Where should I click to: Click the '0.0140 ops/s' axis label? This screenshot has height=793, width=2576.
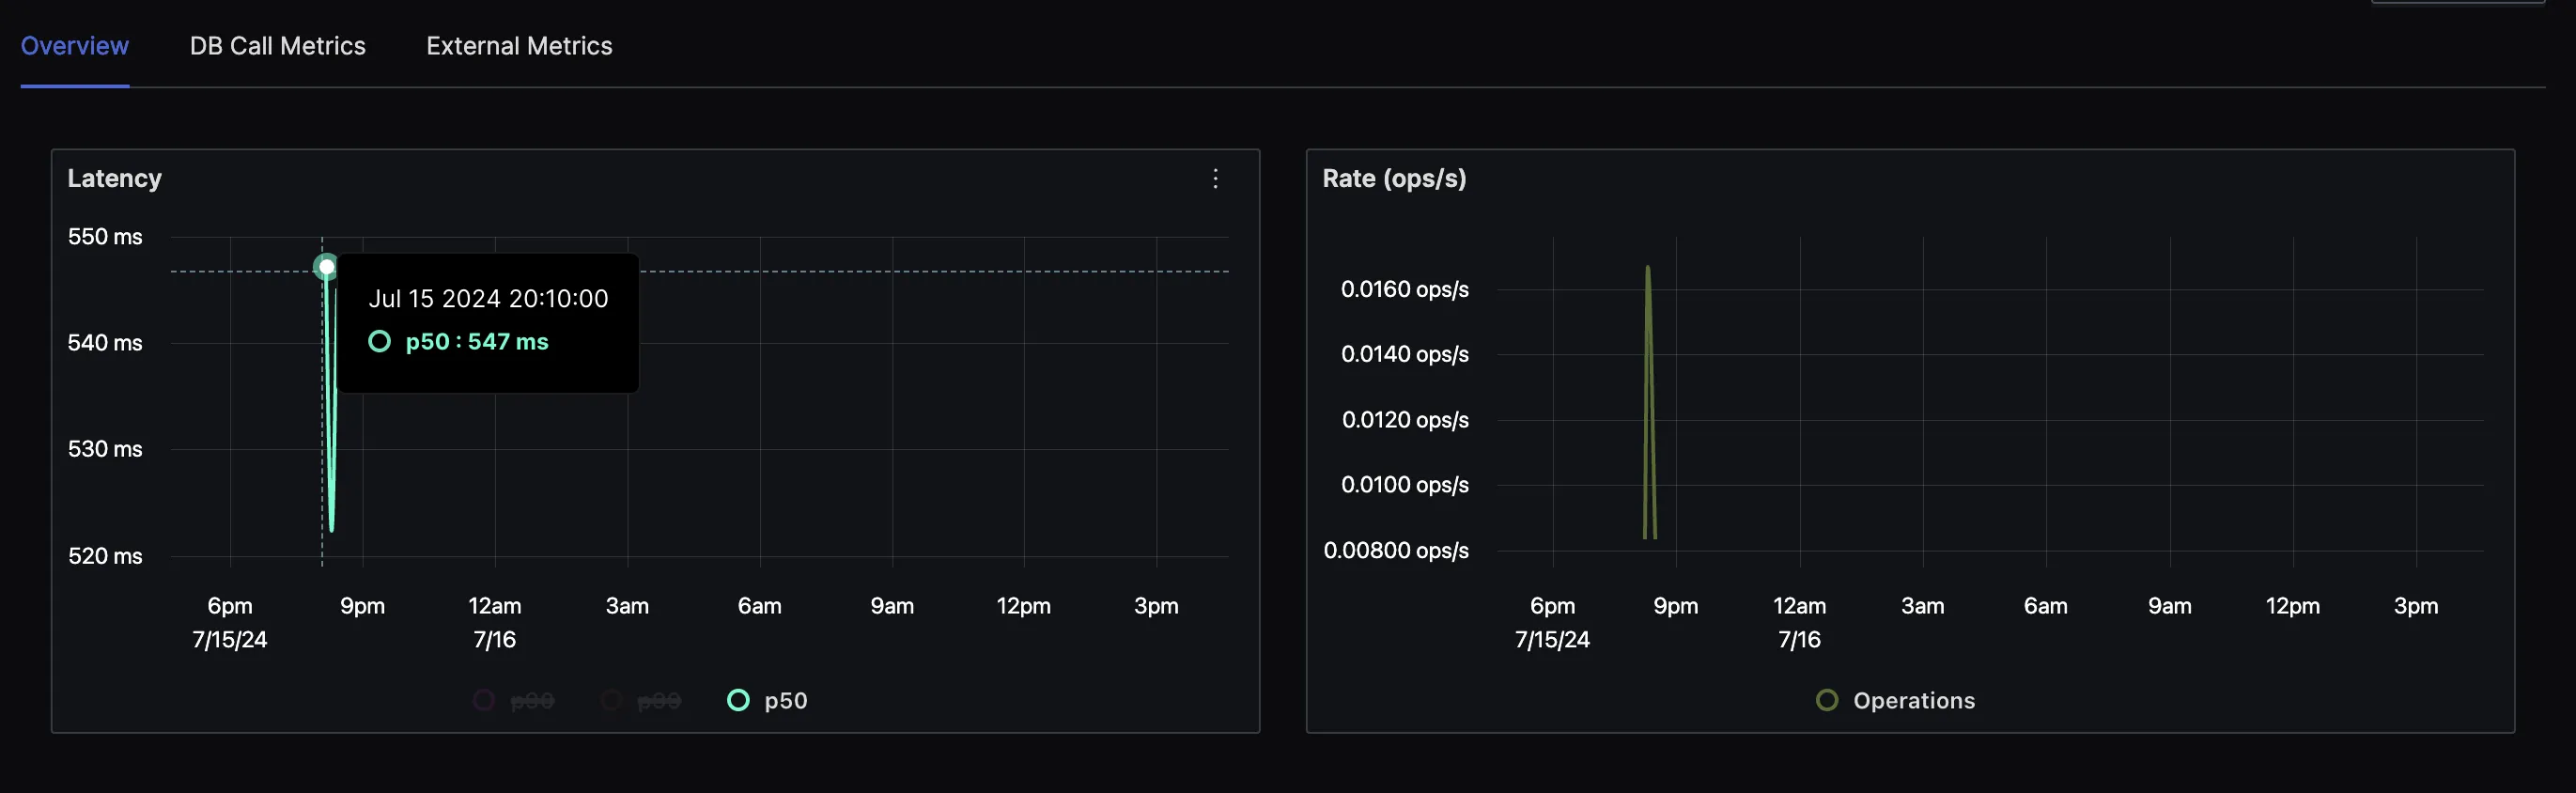click(x=1405, y=355)
